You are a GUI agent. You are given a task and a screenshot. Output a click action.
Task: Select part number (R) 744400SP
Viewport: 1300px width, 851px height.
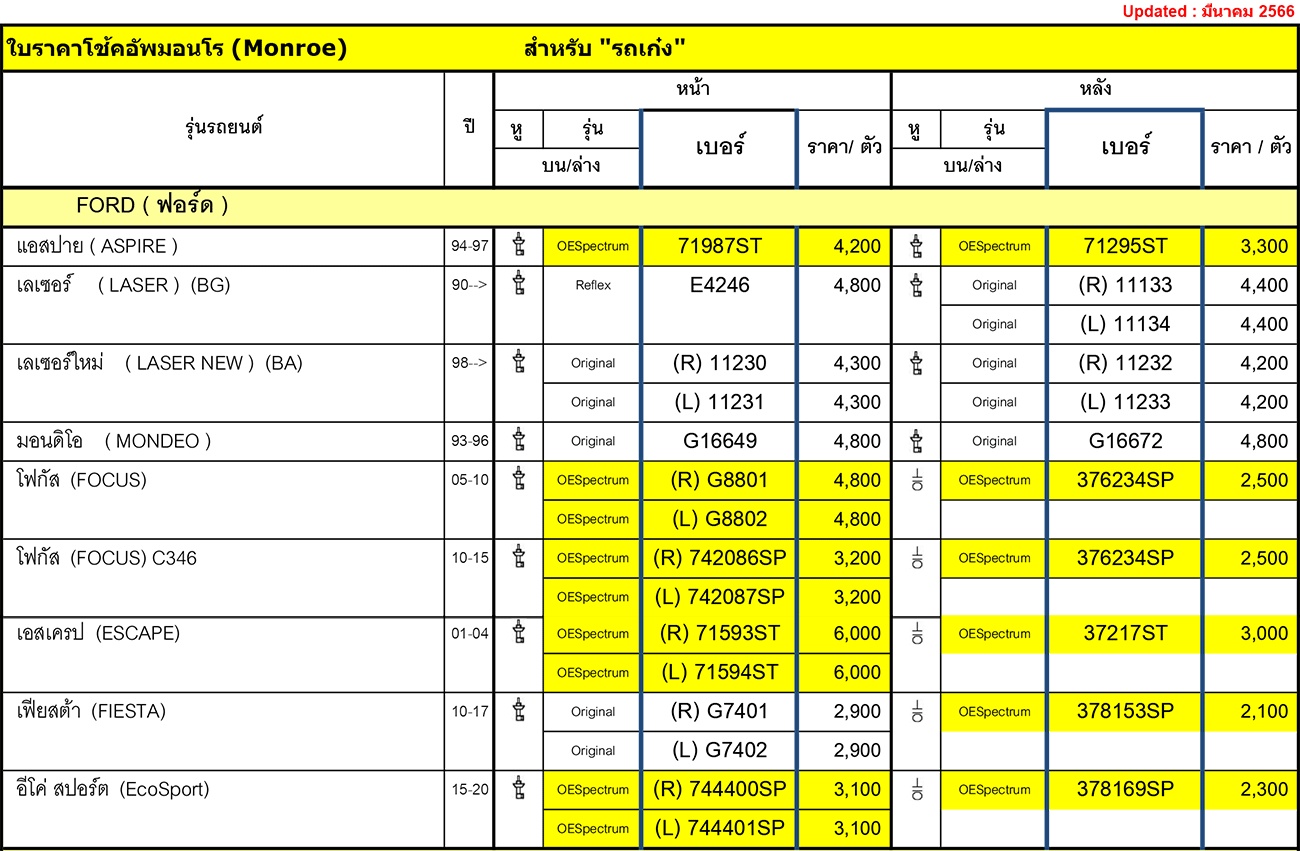point(719,790)
